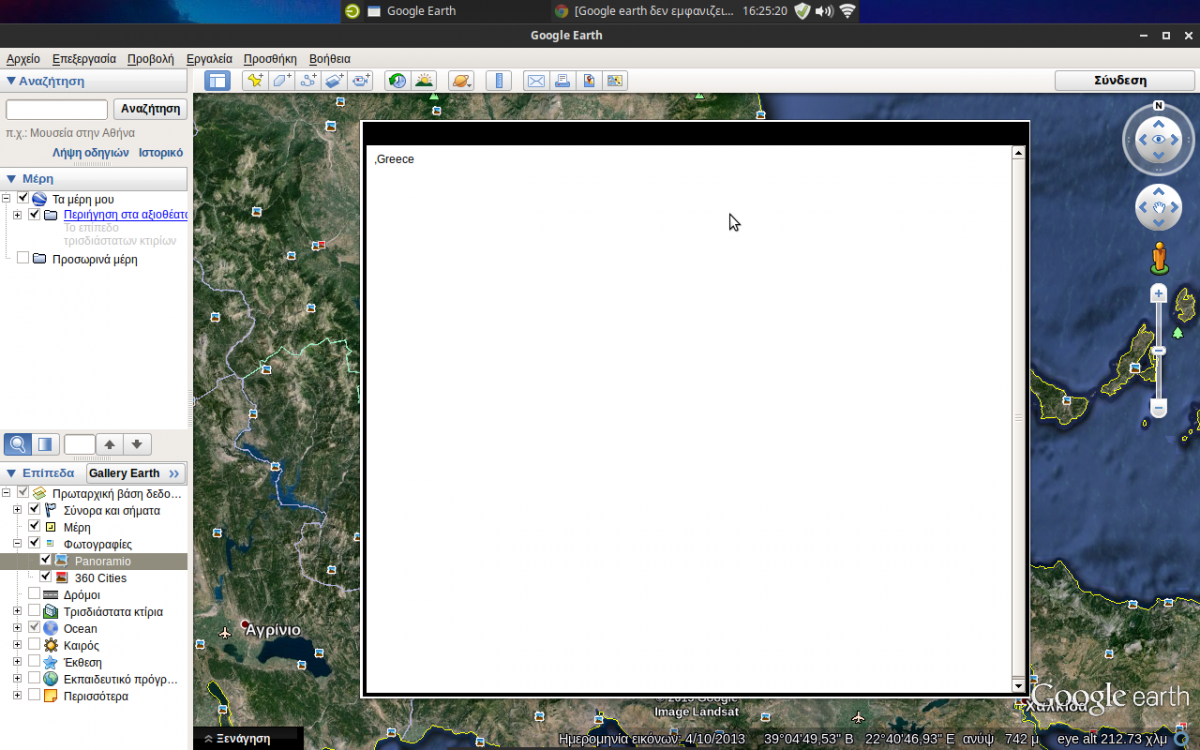This screenshot has height=750, width=1200.
Task: Show the ruler tool
Action: point(498,81)
